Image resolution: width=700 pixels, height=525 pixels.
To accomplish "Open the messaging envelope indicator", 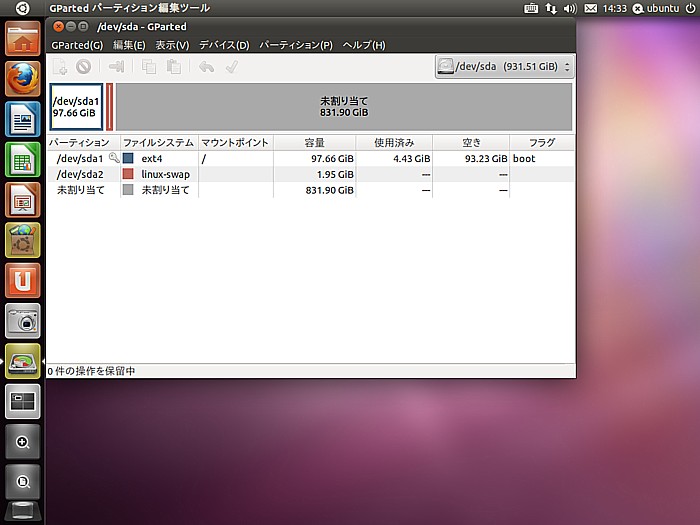I will pos(591,8).
